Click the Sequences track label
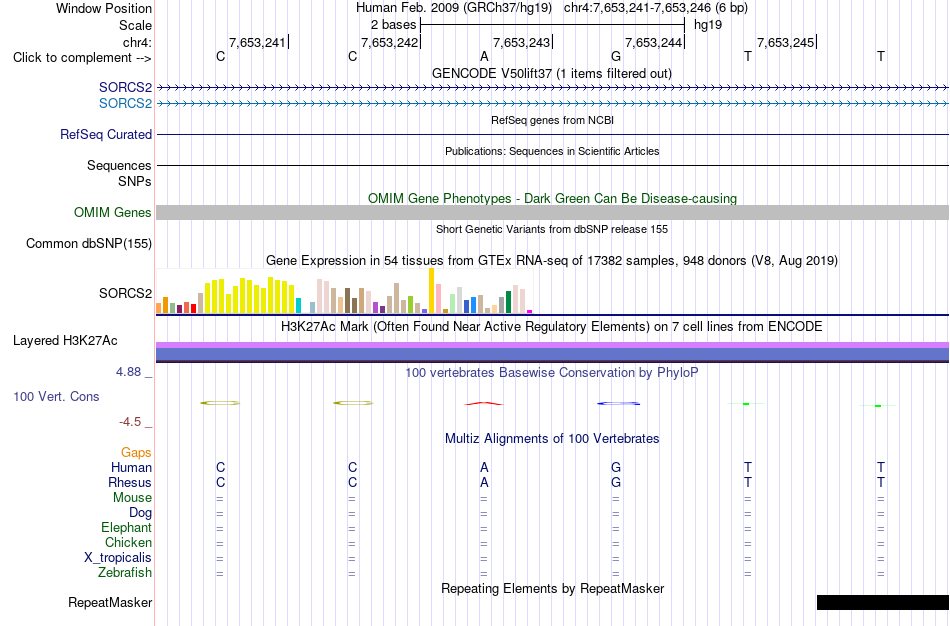This screenshot has height=626, width=950. [119, 165]
